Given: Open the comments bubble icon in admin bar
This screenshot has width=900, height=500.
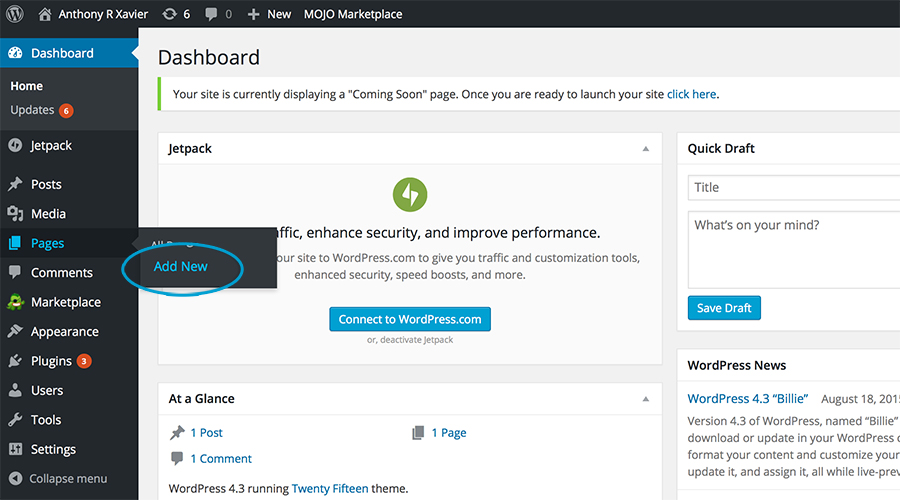Looking at the screenshot, I should click(x=211, y=14).
